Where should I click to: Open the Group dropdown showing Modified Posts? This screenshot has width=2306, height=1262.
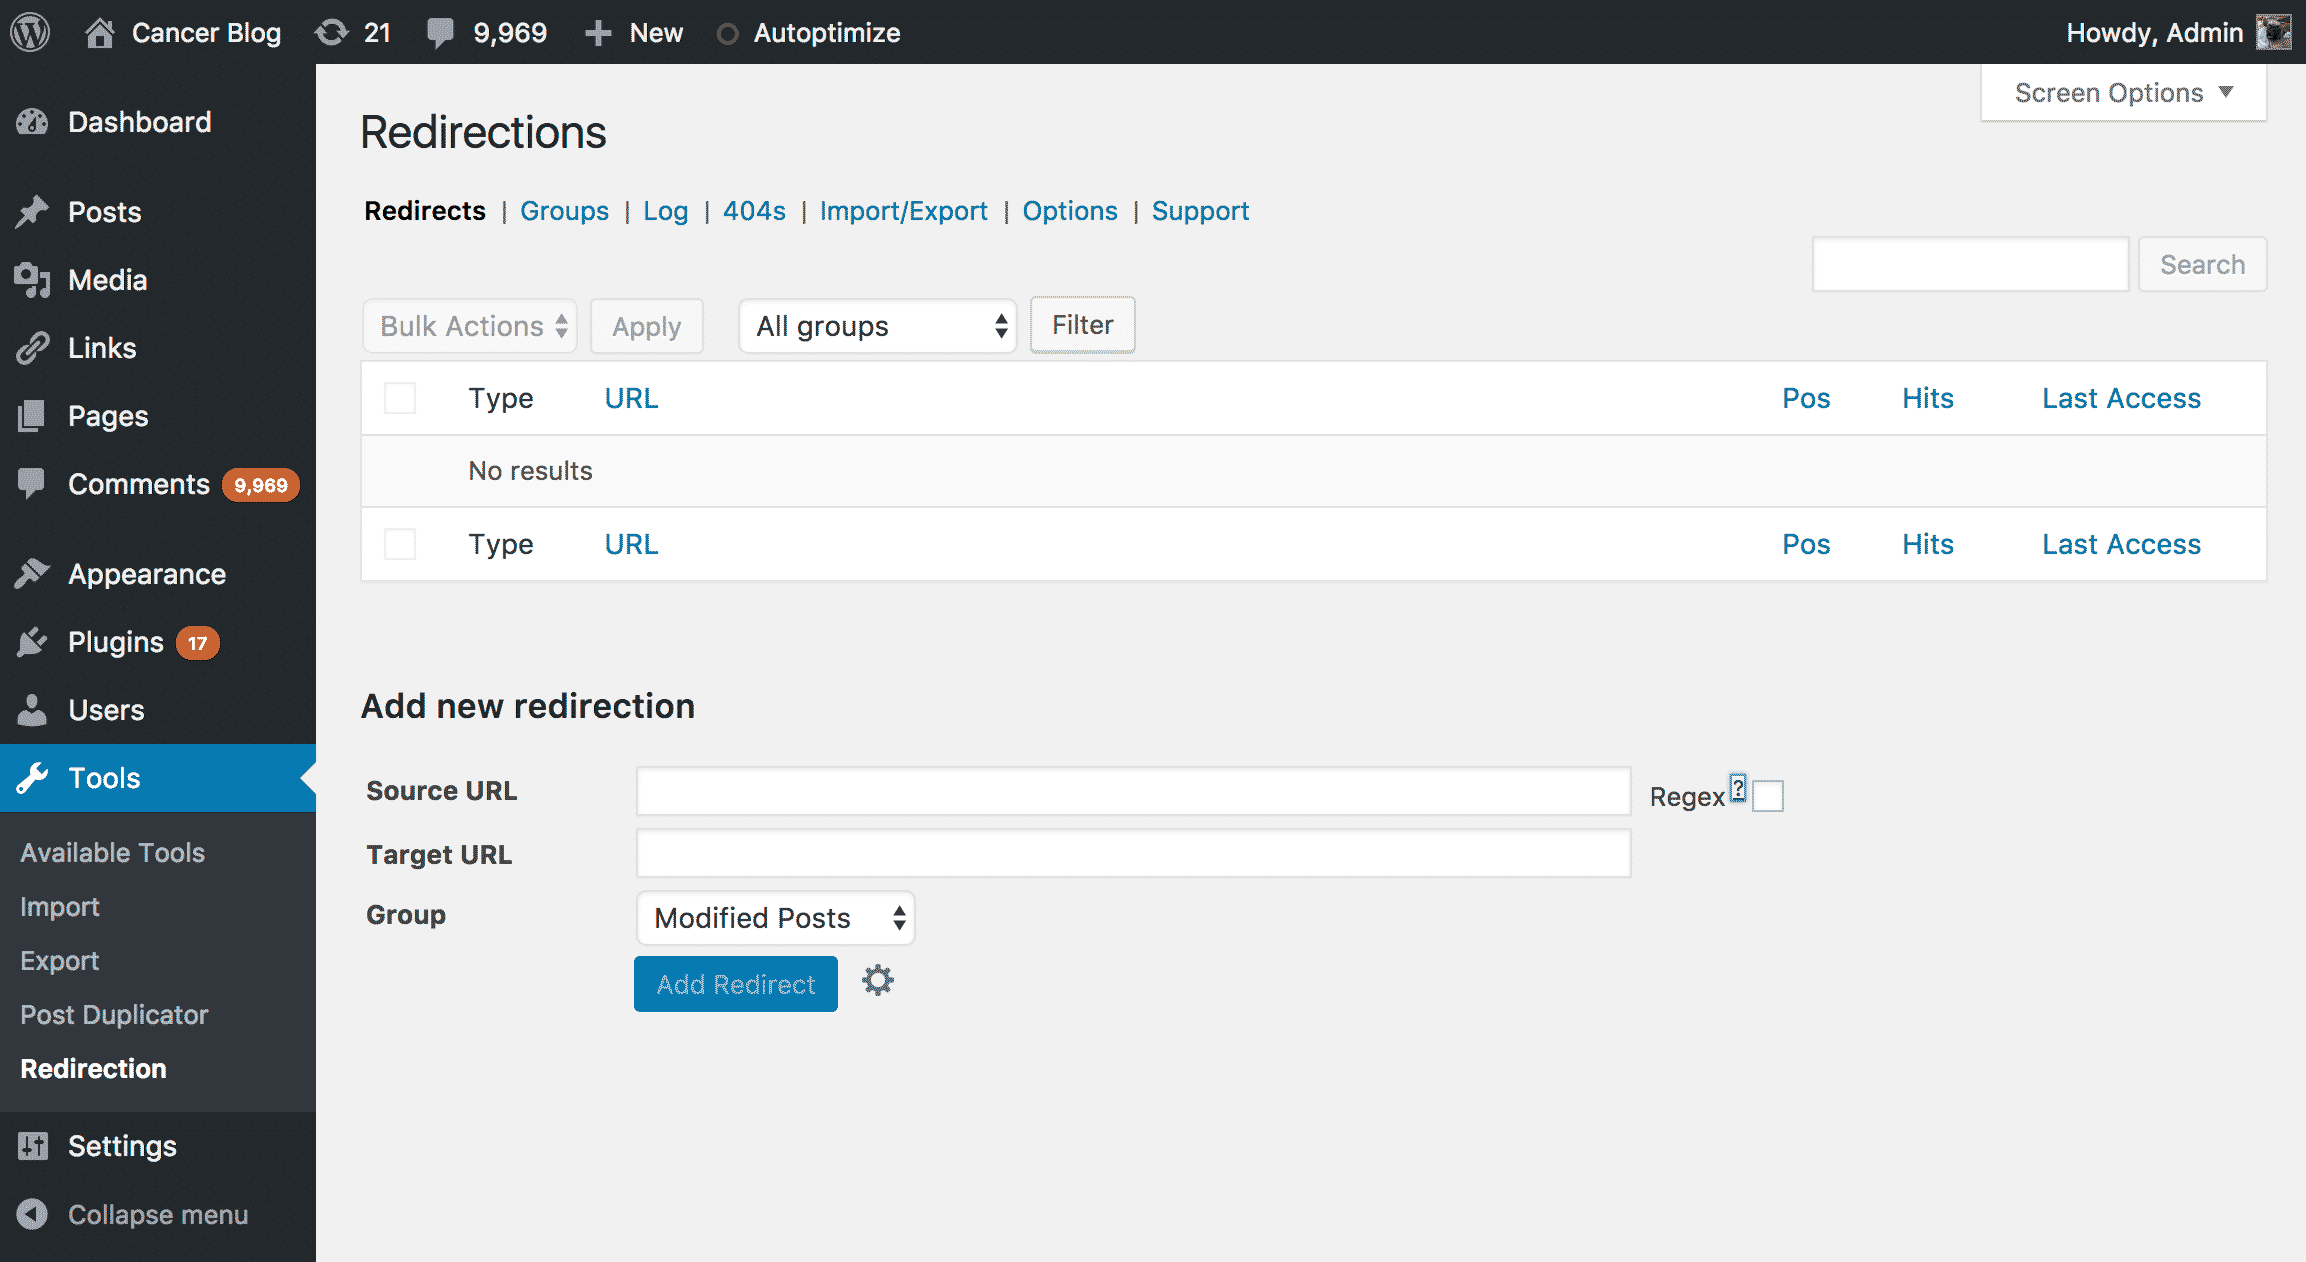pyautogui.click(x=776, y=918)
